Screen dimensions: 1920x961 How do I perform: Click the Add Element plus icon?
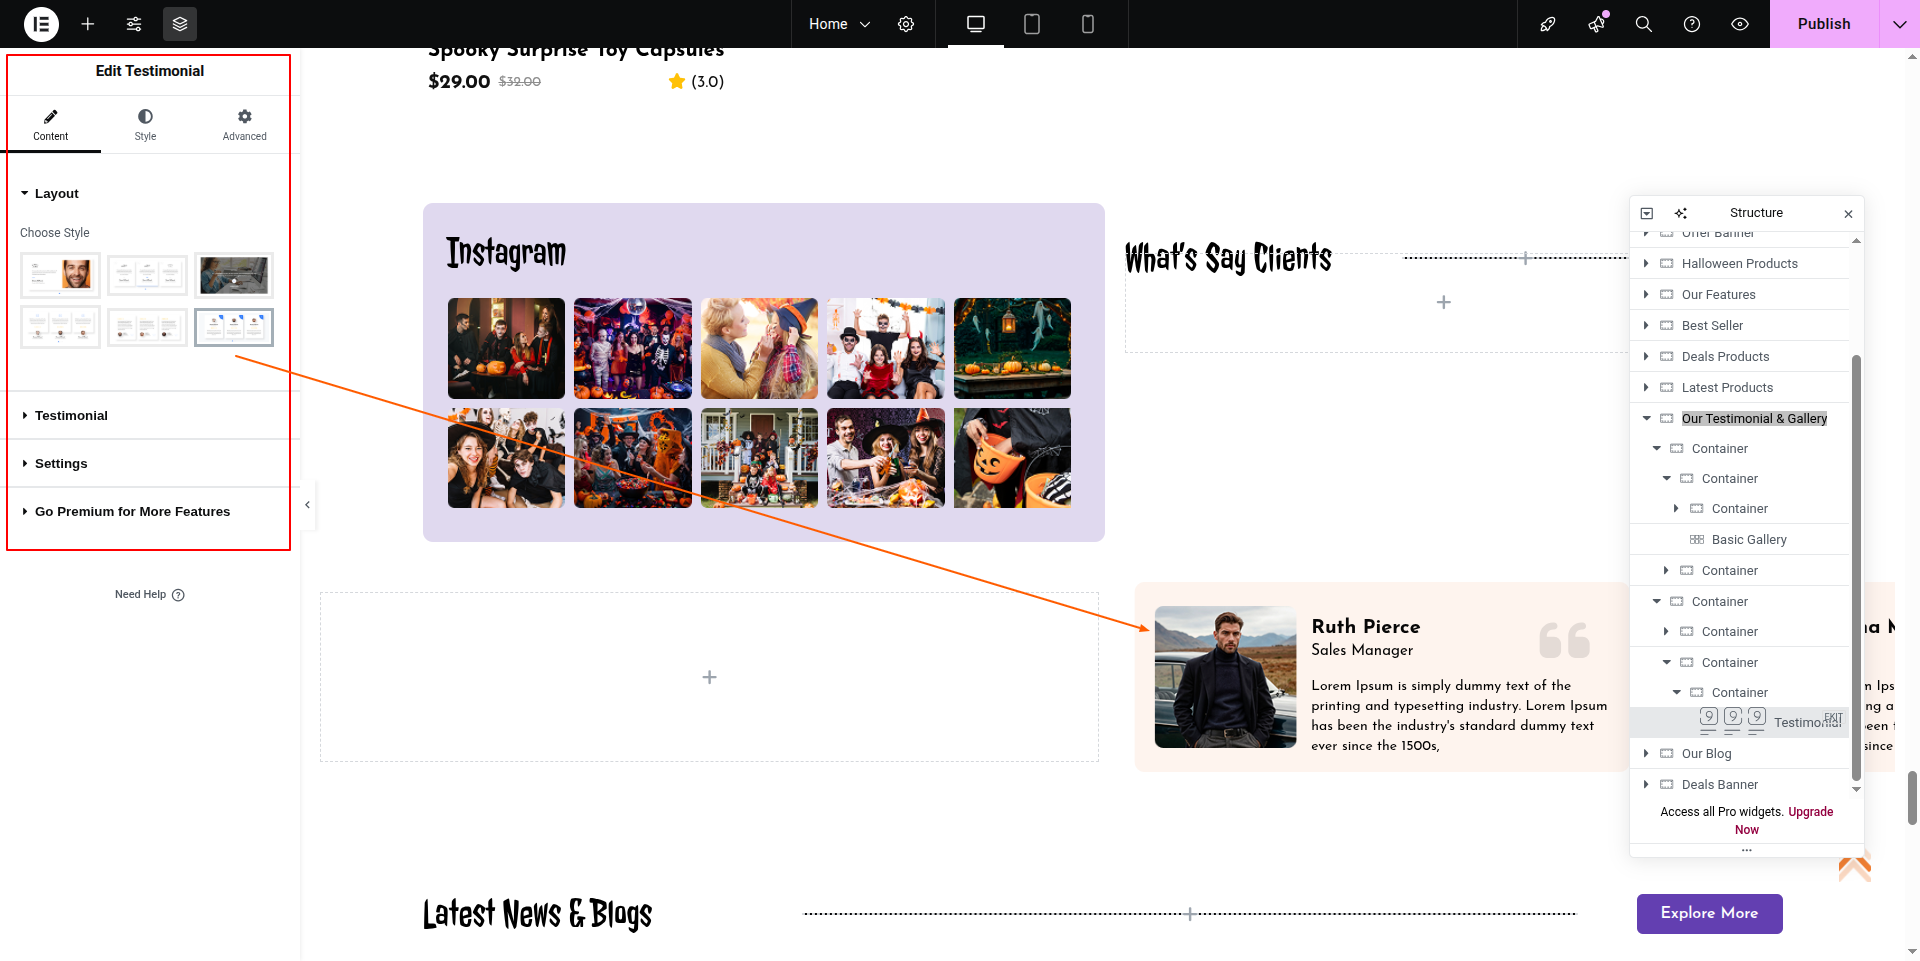(88, 24)
